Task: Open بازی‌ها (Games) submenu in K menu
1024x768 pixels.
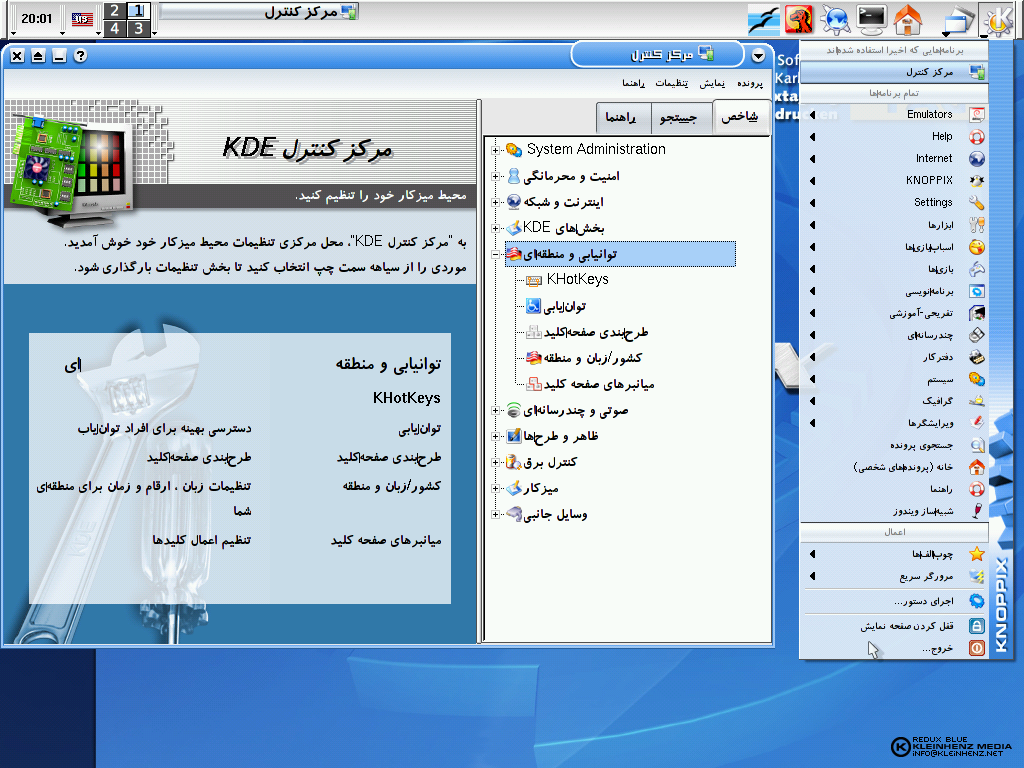Action: 893,269
